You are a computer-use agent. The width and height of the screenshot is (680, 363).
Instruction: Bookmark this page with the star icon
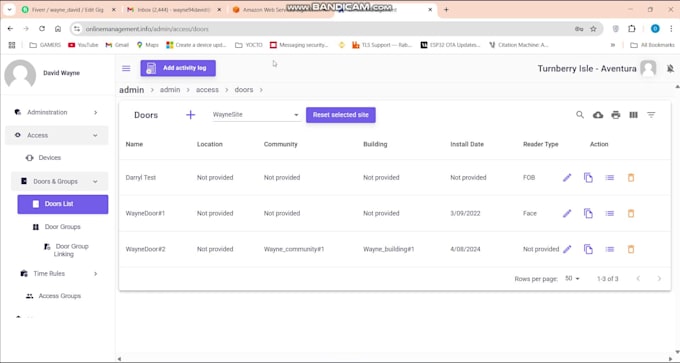[x=593, y=29]
